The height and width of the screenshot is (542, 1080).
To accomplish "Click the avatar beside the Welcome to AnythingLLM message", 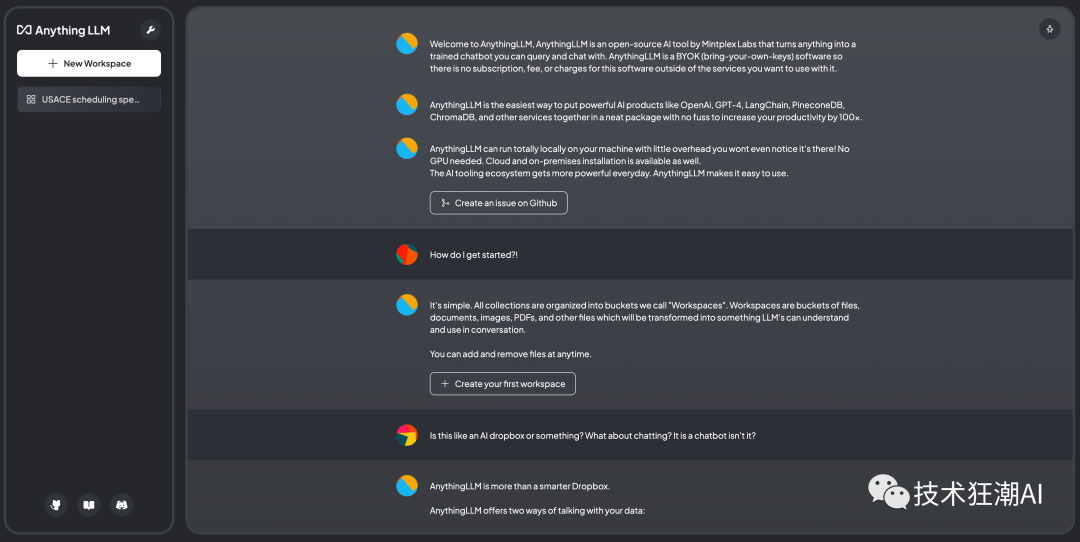I will [407, 43].
